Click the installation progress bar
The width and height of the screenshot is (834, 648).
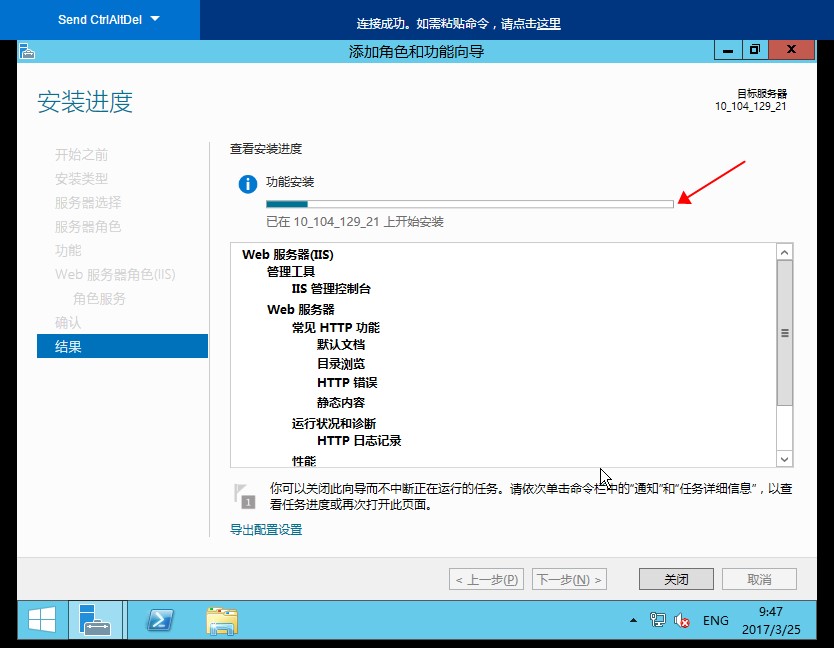click(x=470, y=204)
